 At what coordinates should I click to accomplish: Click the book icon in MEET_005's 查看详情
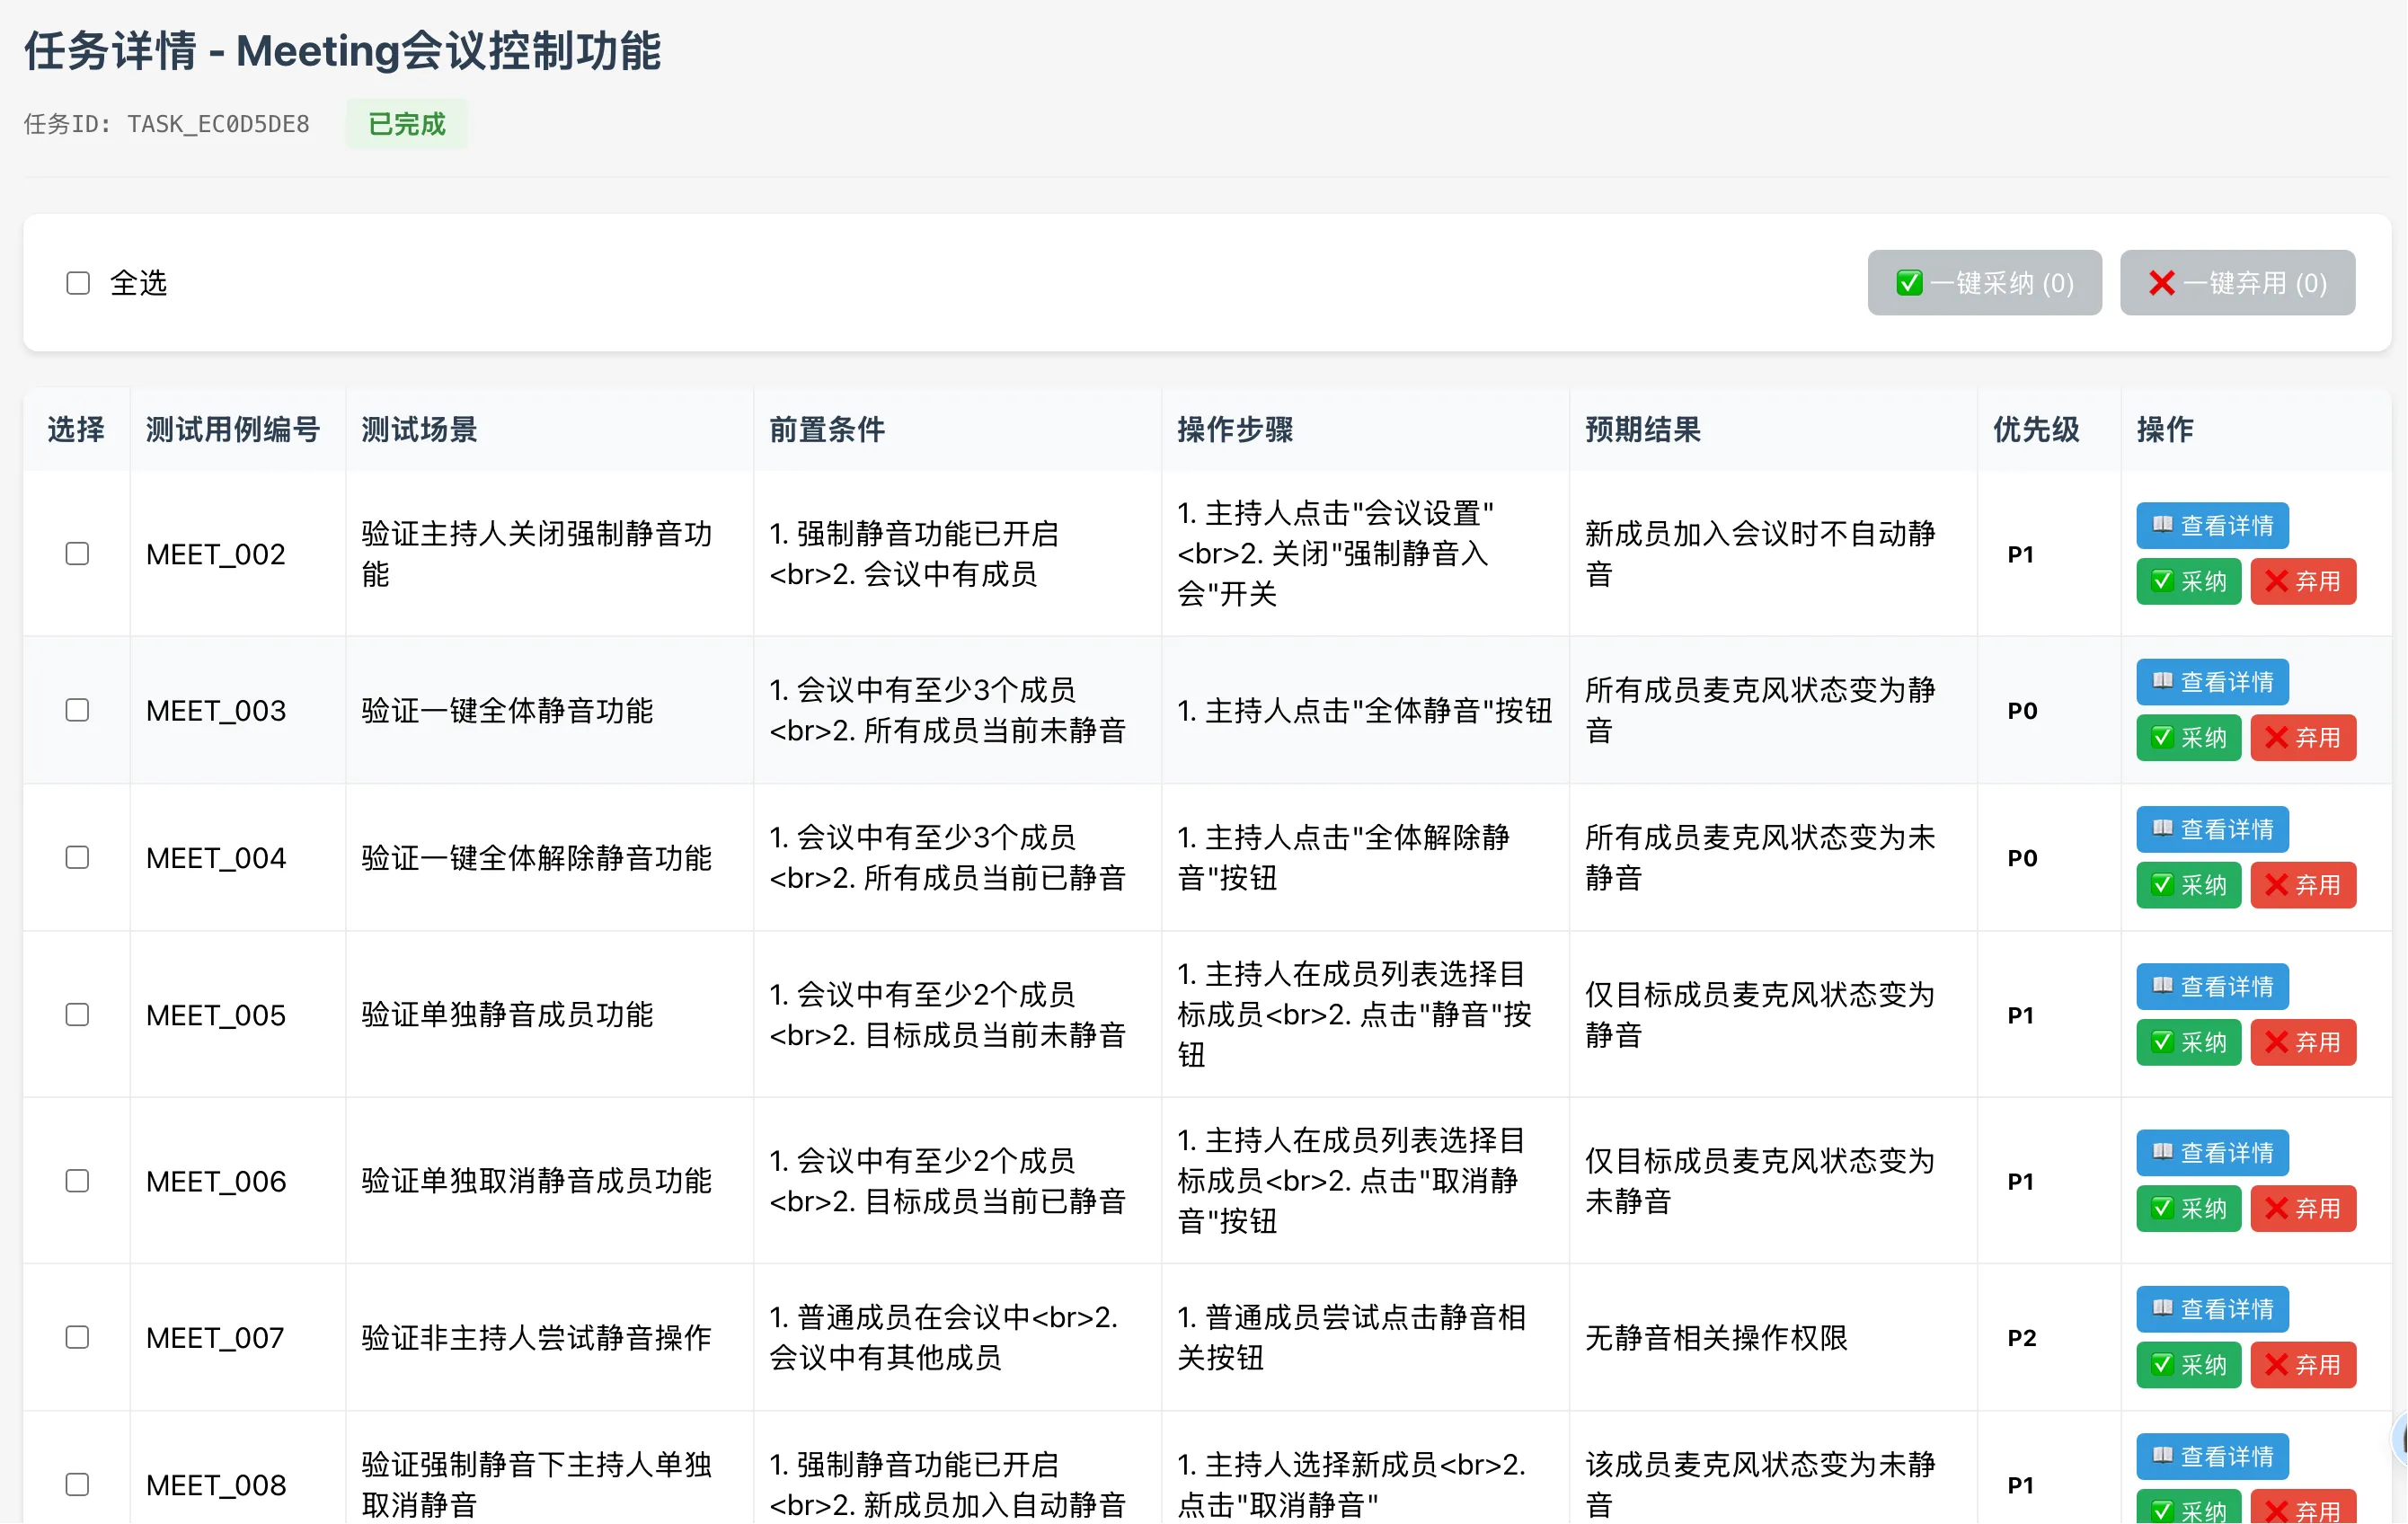[x=2162, y=986]
